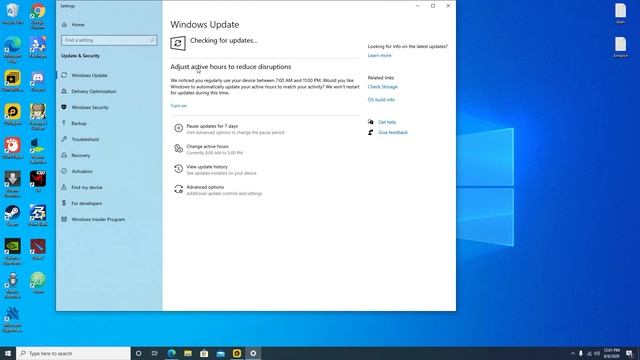Select the Steam desktop icon
Viewport: 640px width, 360px height.
coord(13,216)
